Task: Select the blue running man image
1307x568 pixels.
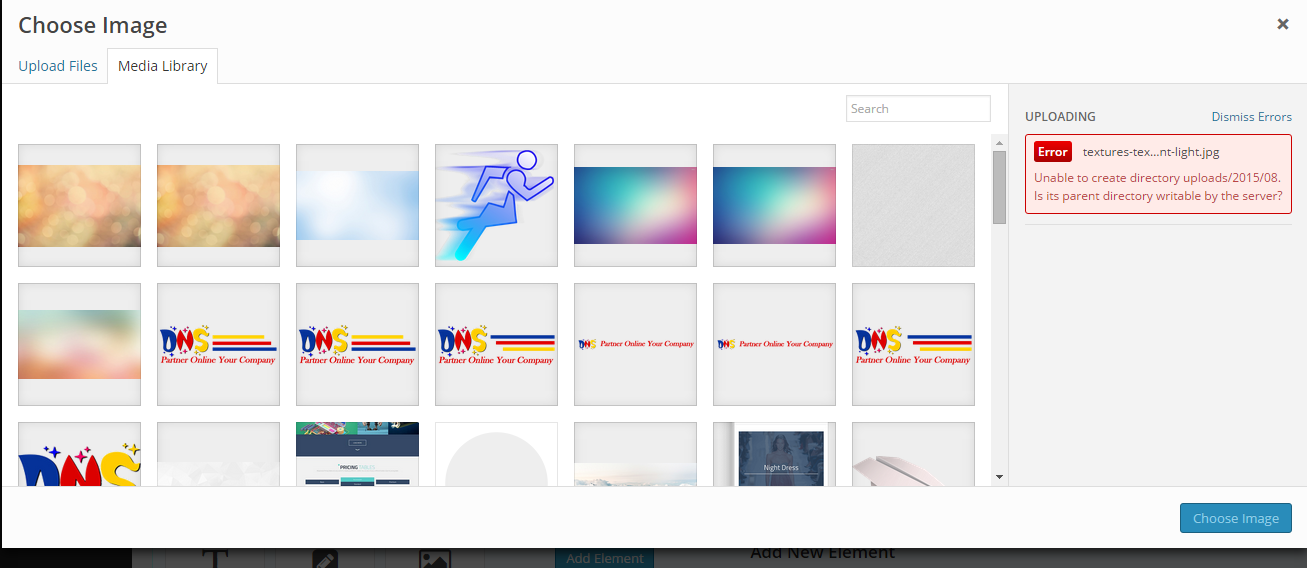Action: pyautogui.click(x=496, y=205)
